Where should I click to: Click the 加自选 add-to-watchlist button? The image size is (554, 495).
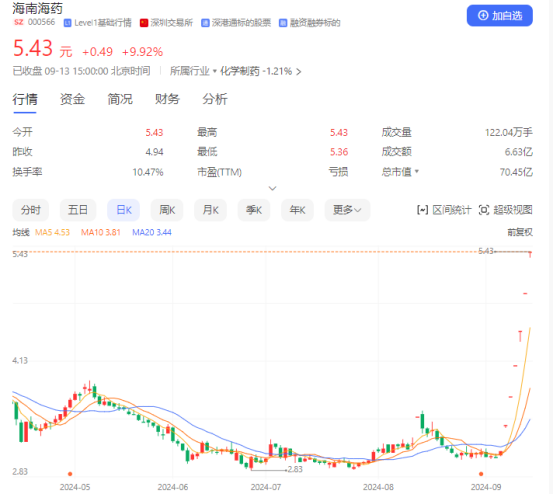(499, 16)
